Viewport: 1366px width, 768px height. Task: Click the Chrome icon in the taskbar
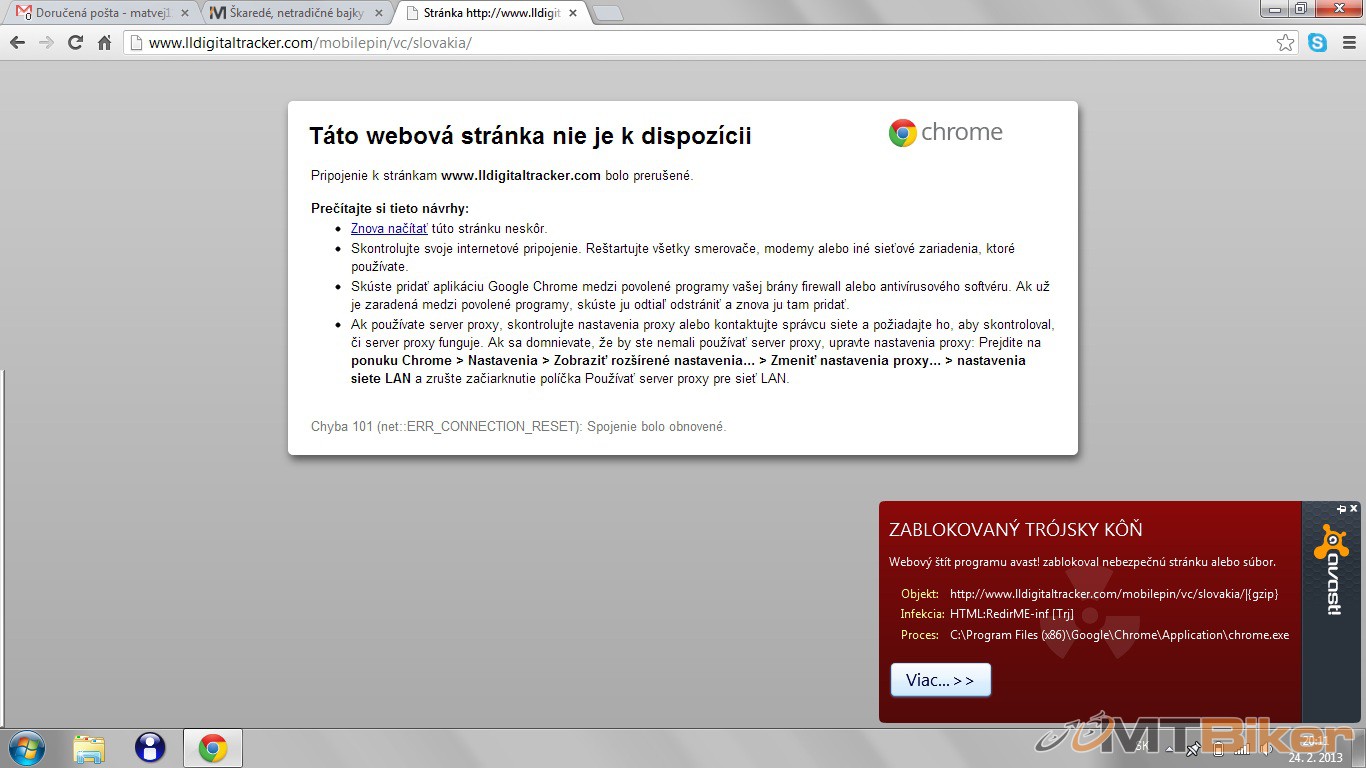tap(212, 748)
